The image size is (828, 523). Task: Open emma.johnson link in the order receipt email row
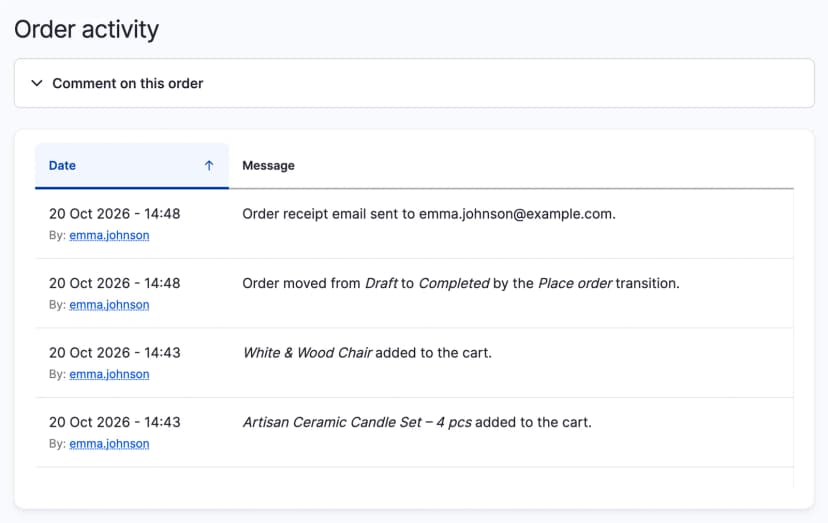pyautogui.click(x=109, y=235)
